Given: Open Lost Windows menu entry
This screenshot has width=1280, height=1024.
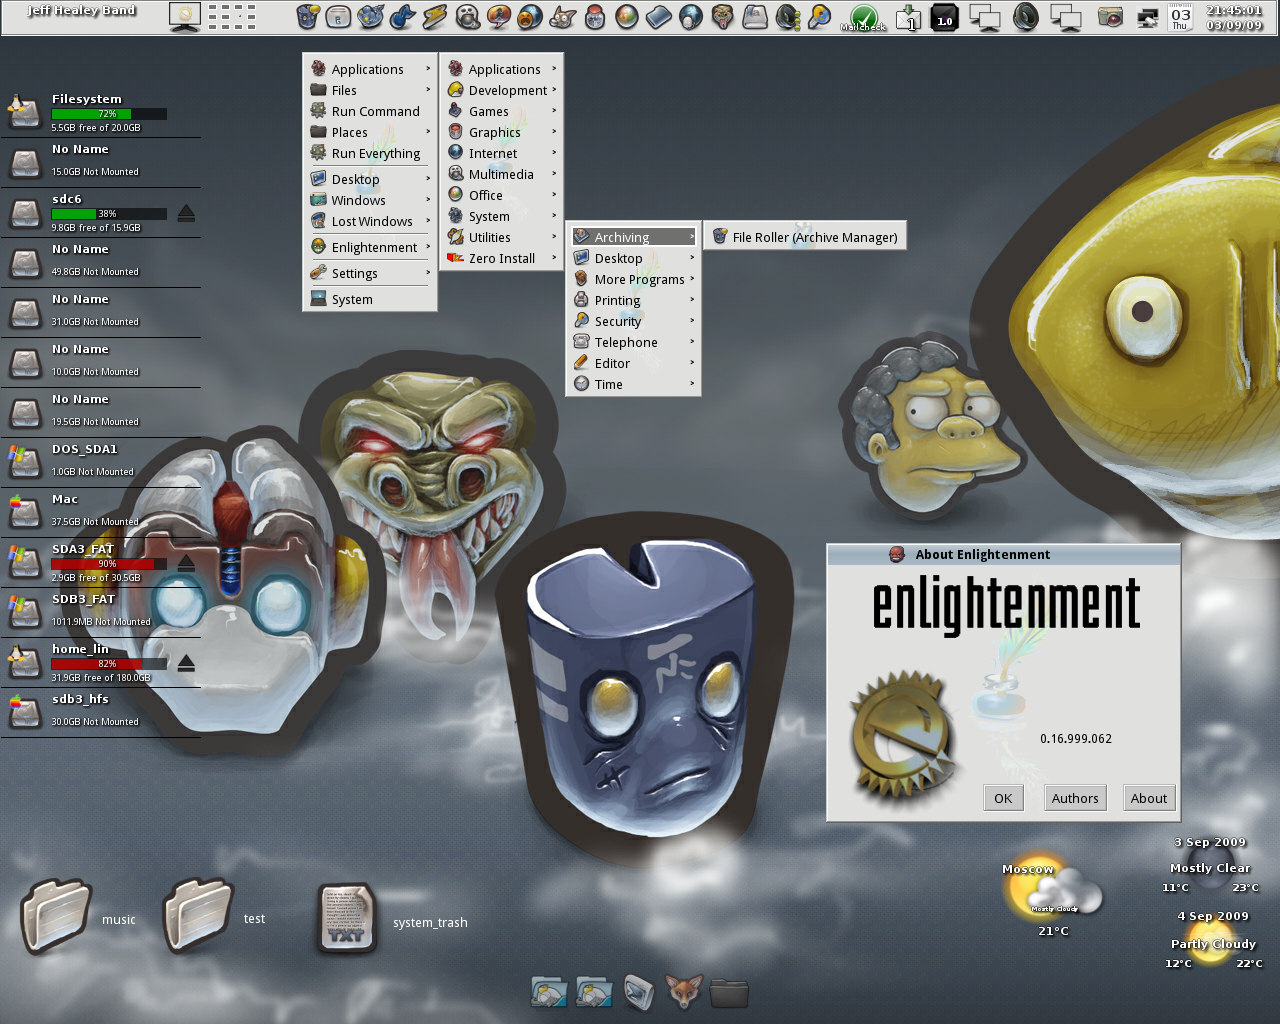Looking at the screenshot, I should [370, 221].
